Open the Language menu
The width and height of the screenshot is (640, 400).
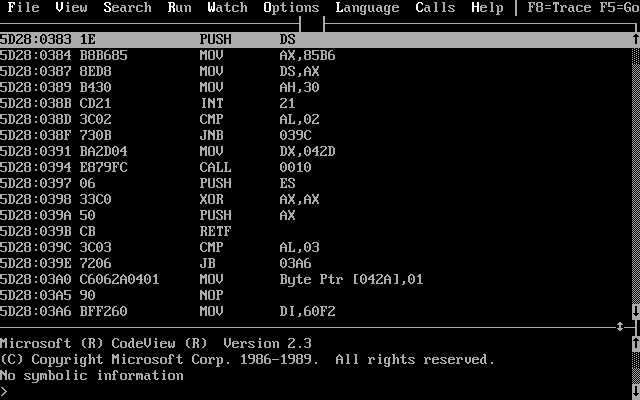[367, 8]
